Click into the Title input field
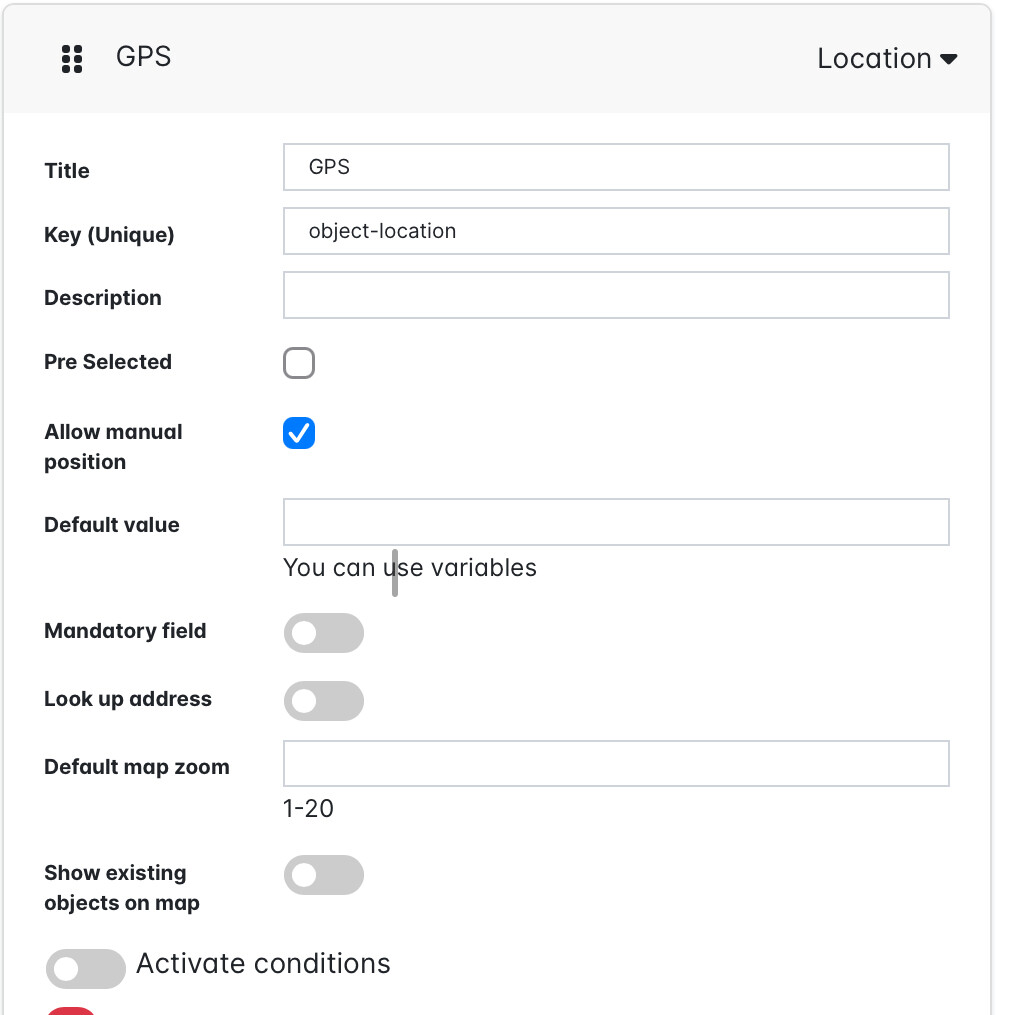 point(616,167)
